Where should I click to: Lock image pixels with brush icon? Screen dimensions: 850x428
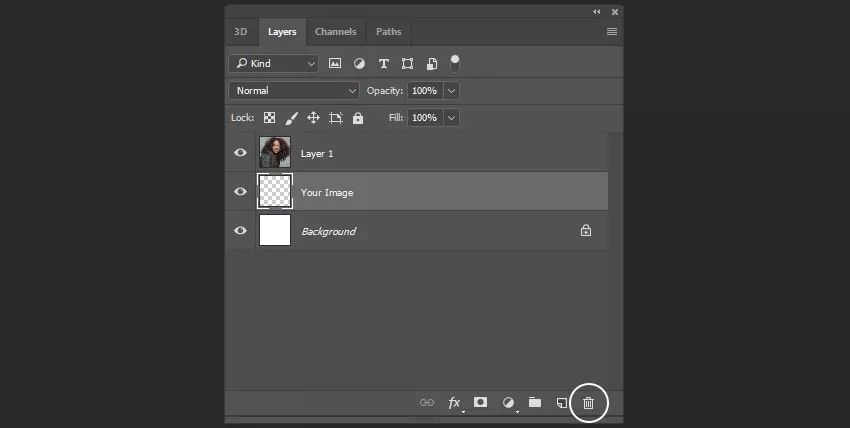(292, 118)
